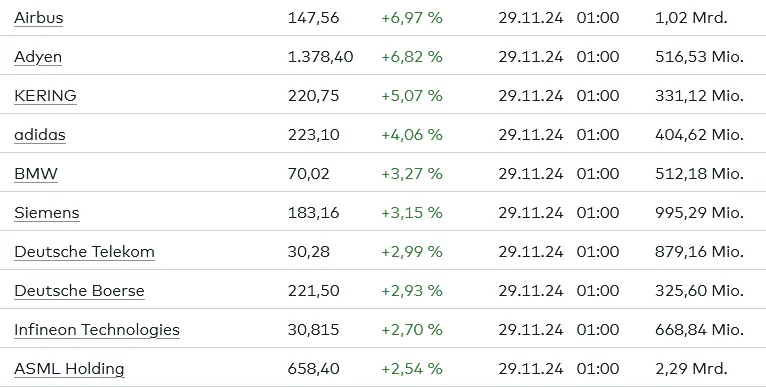
Task: Open the Adyen stock link
Action: click(x=38, y=57)
